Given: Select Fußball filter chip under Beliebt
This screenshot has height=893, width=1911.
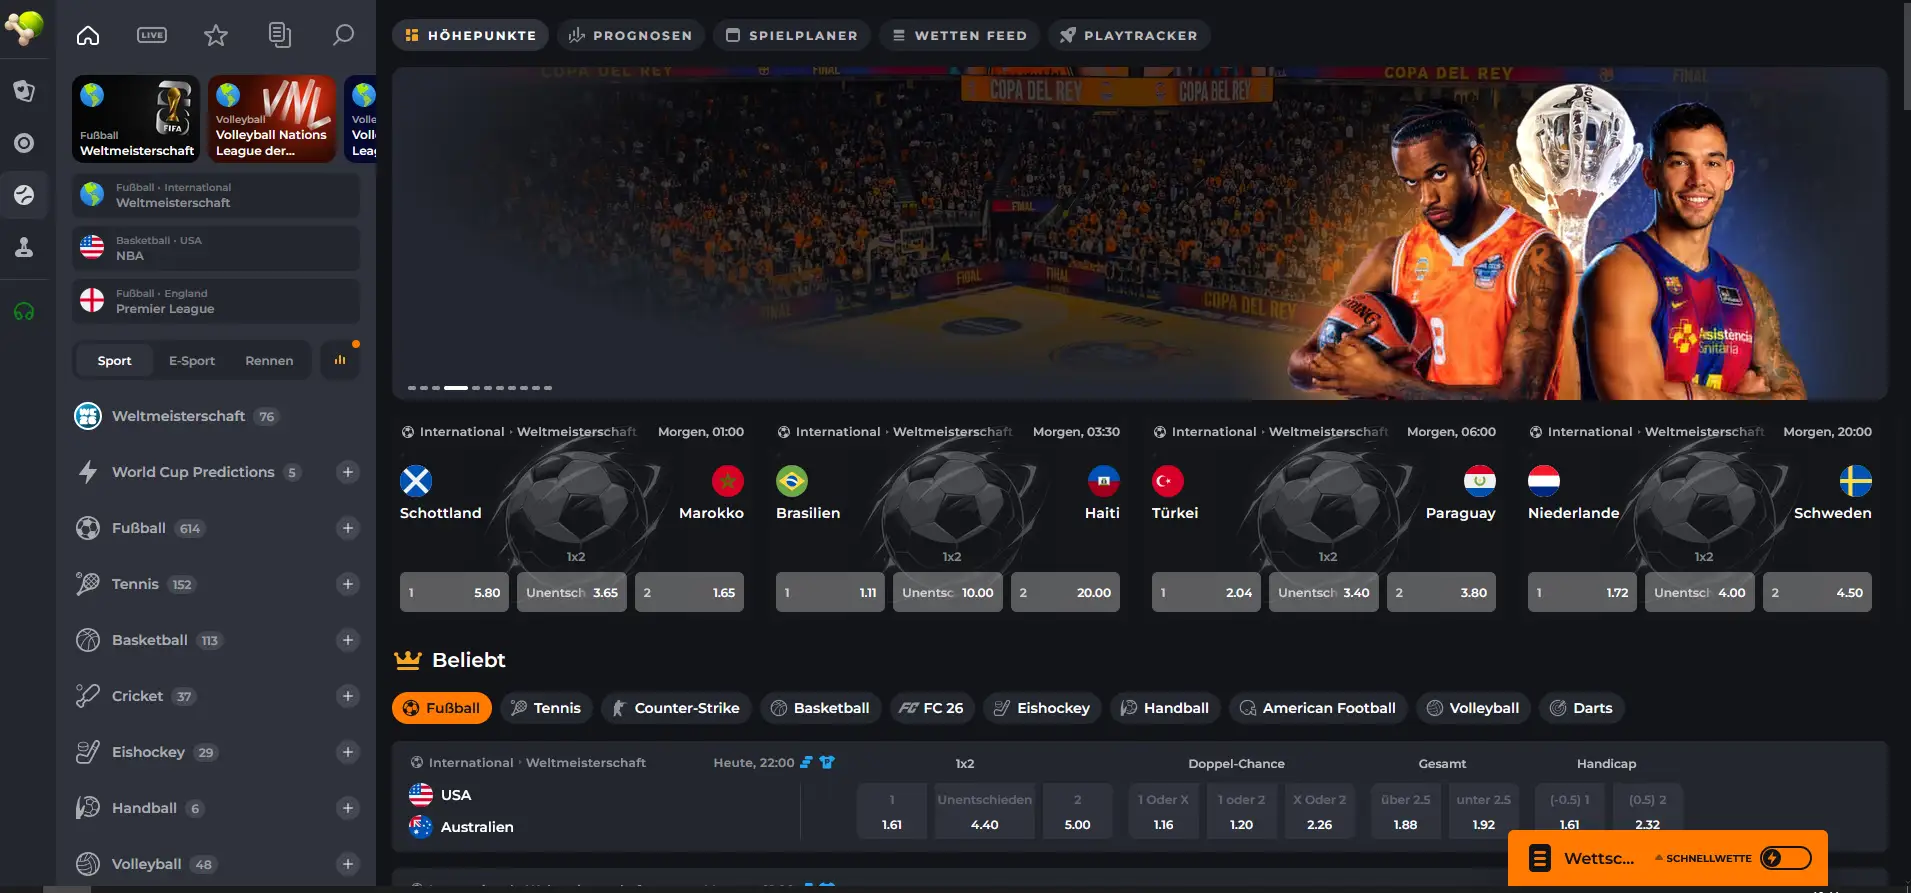Looking at the screenshot, I should (441, 708).
